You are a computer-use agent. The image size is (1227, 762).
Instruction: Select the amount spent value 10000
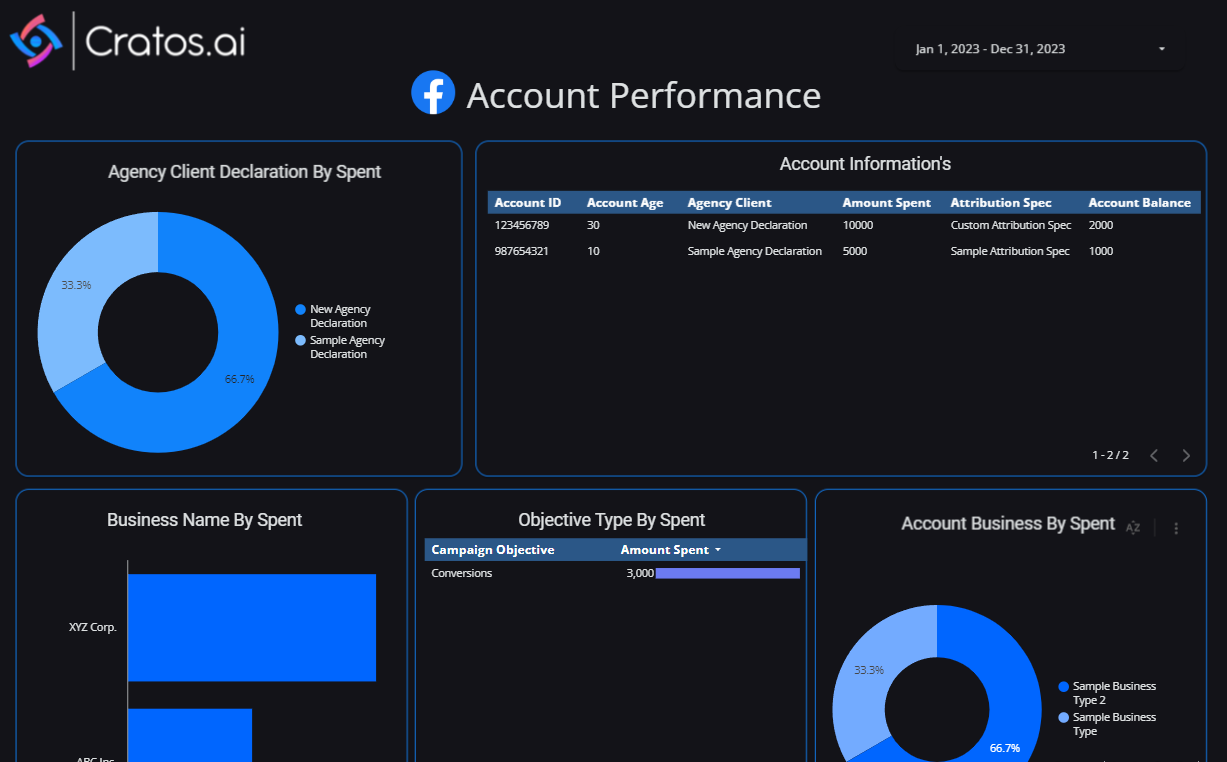[x=858, y=225]
